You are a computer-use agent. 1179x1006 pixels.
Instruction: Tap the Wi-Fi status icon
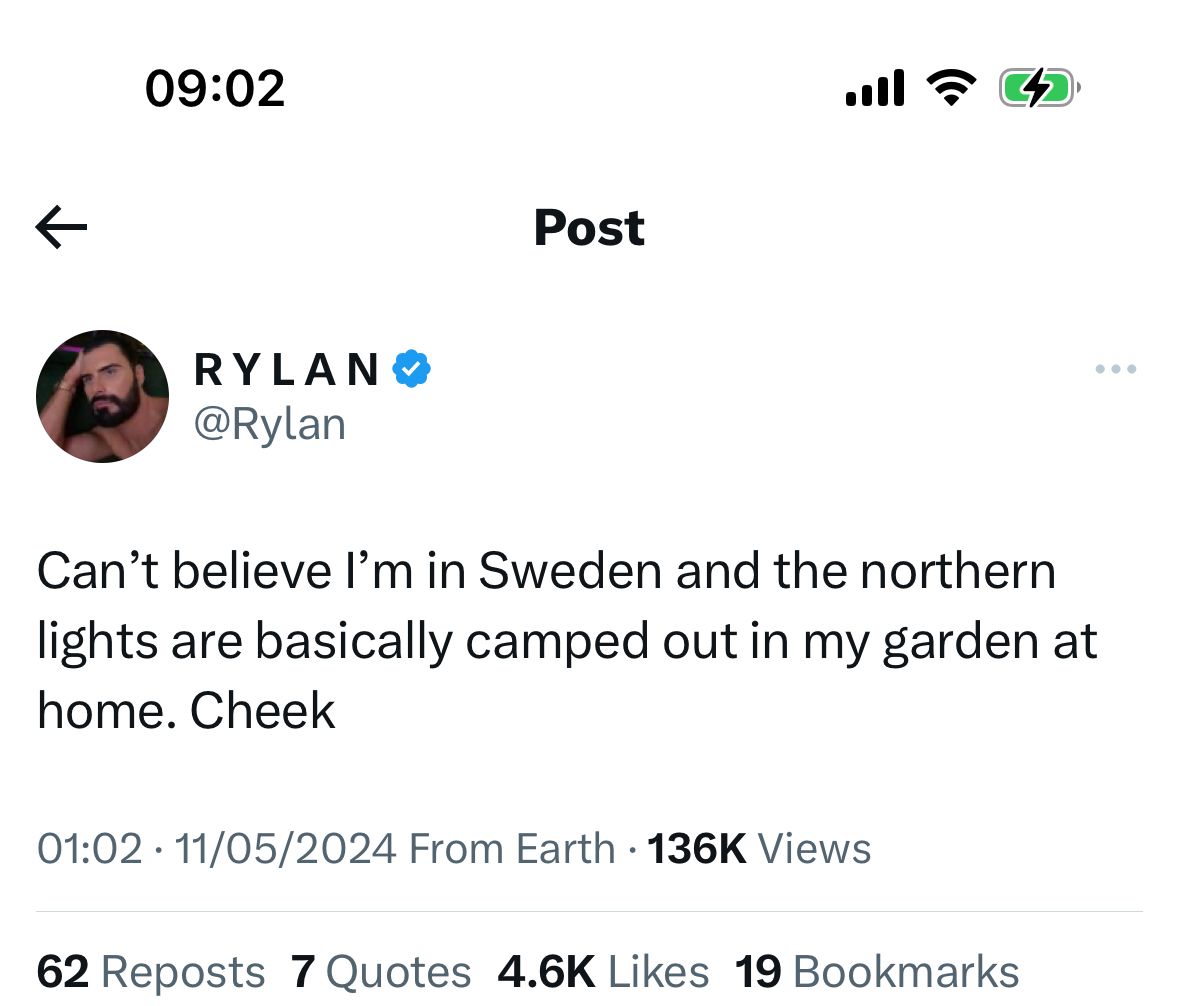click(x=951, y=87)
